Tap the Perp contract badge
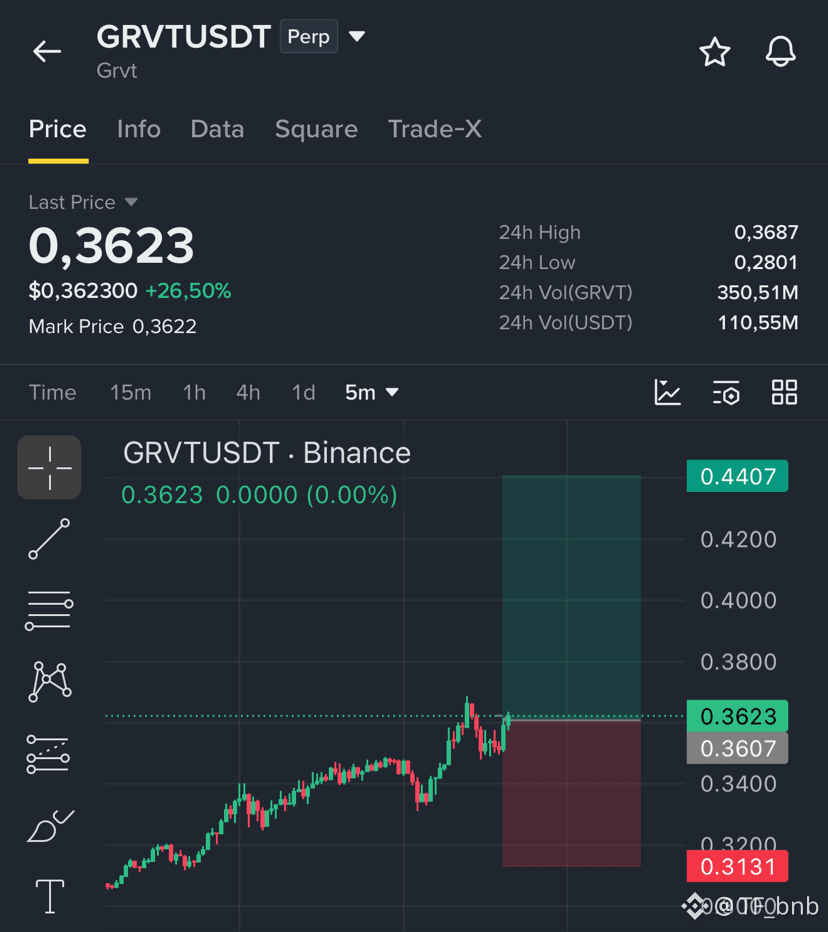Viewport: 828px width, 932px height. click(x=309, y=36)
